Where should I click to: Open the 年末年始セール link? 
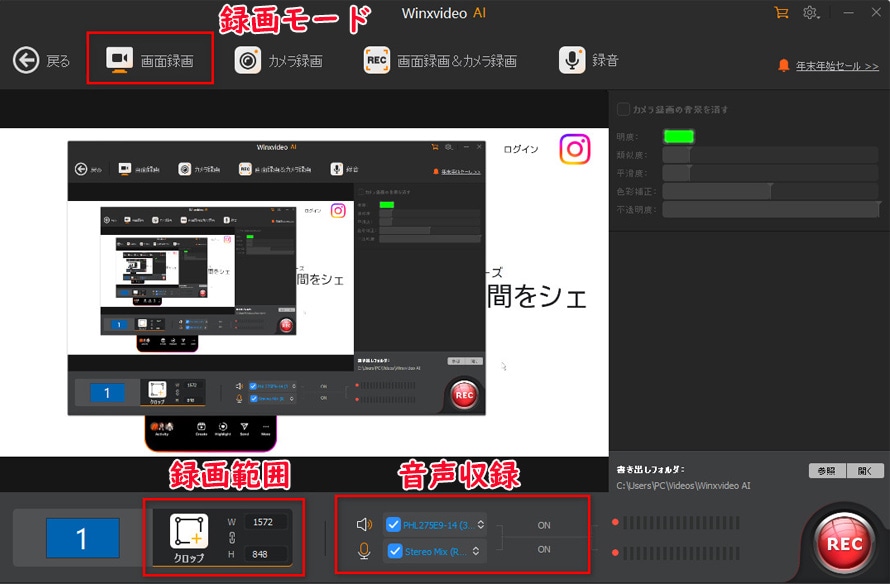[837, 66]
